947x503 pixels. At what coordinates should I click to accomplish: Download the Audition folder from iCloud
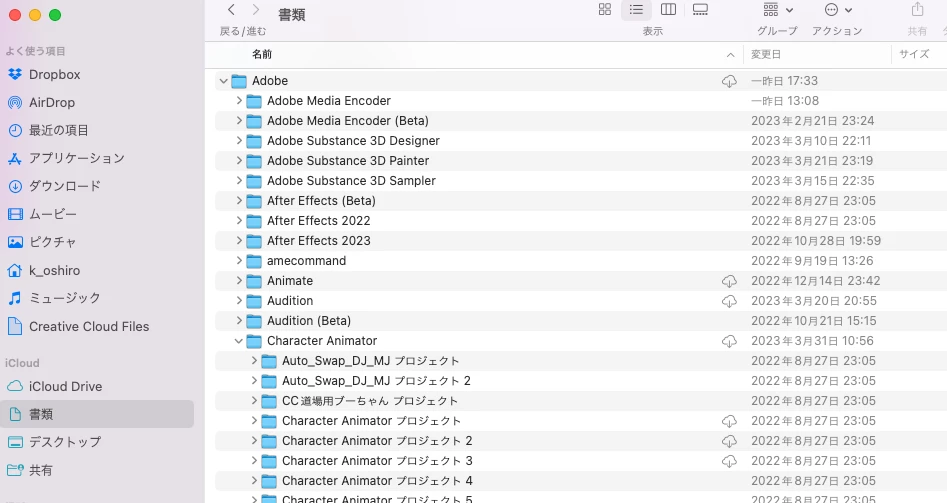[730, 301]
